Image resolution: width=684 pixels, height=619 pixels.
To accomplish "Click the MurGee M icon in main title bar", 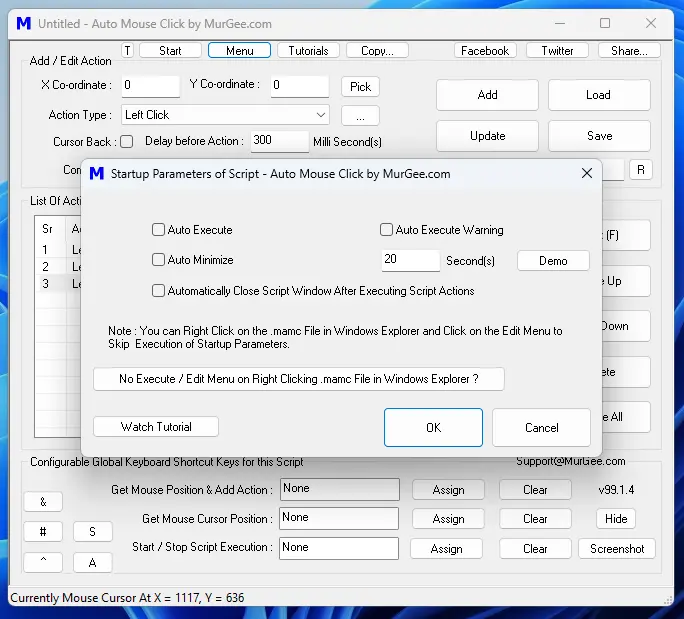I will click(24, 24).
